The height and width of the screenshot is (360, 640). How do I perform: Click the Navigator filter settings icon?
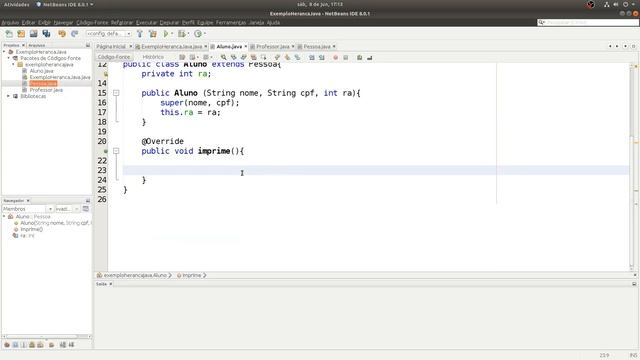click(x=86, y=209)
